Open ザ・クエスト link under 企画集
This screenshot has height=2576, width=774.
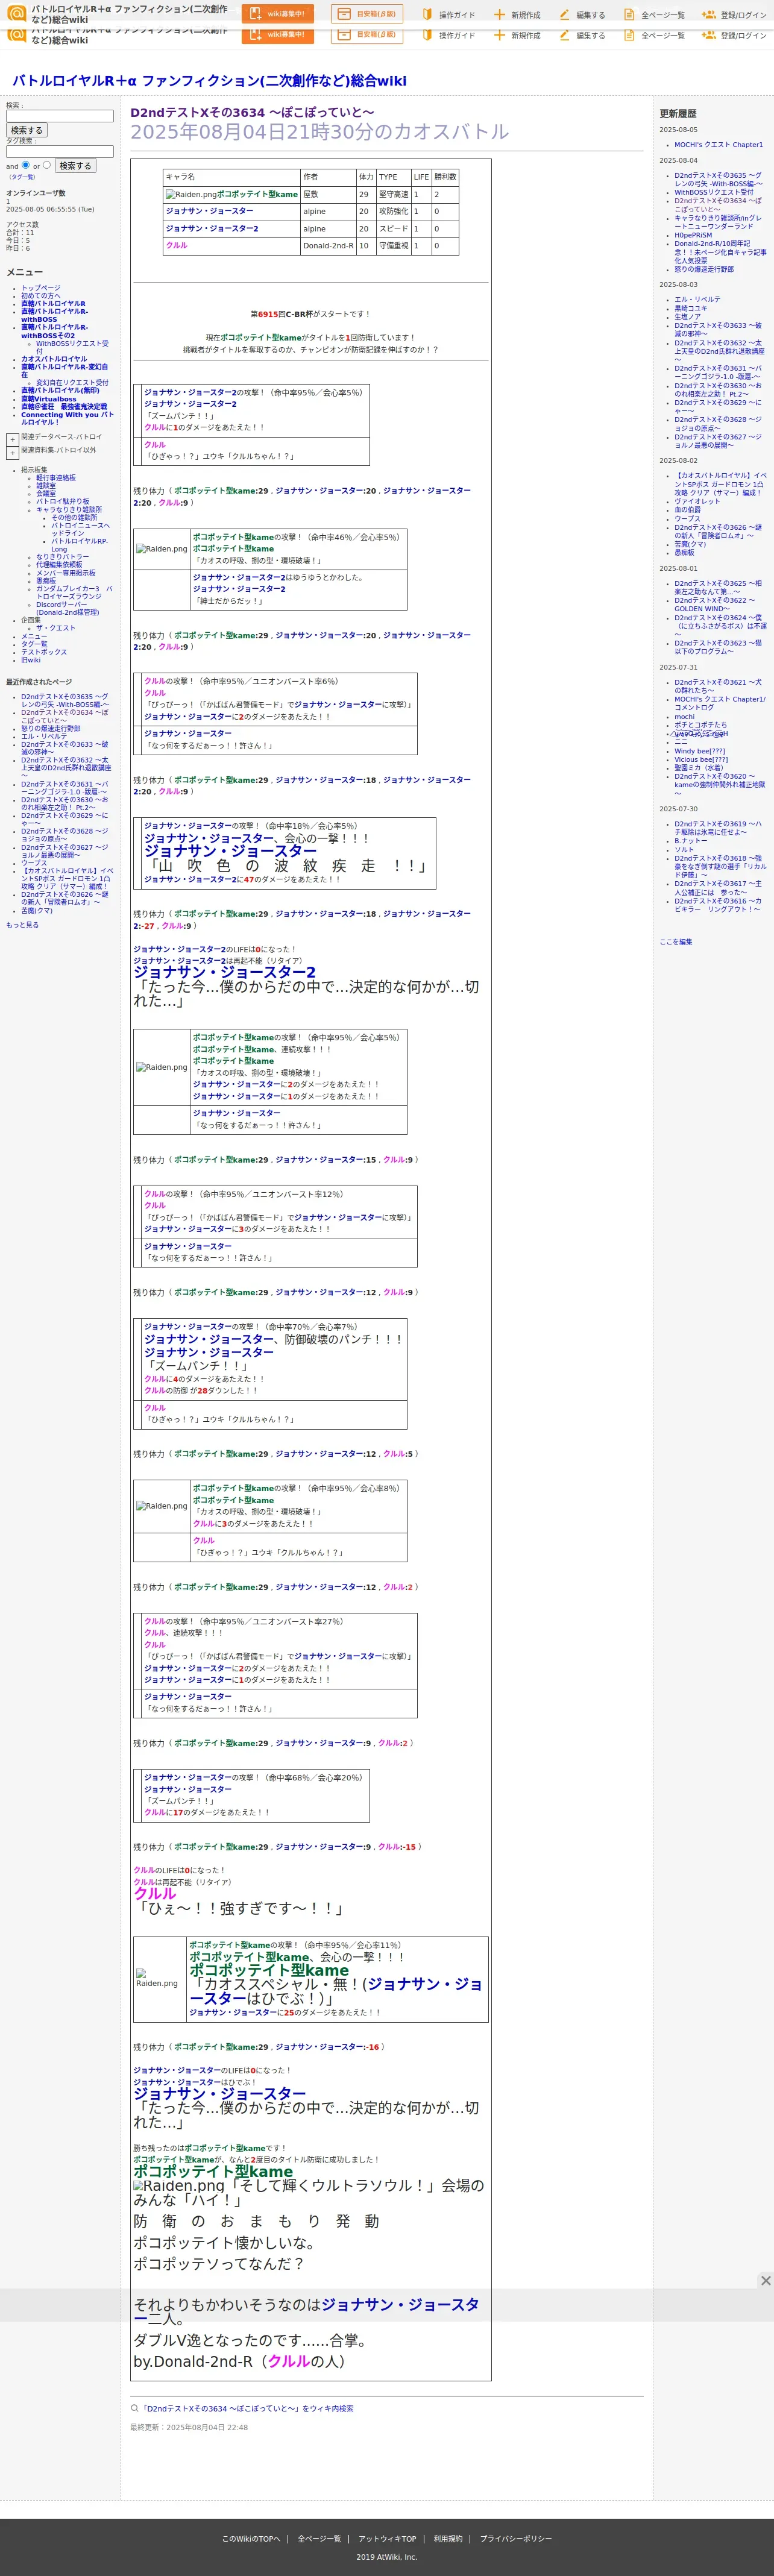[55, 628]
